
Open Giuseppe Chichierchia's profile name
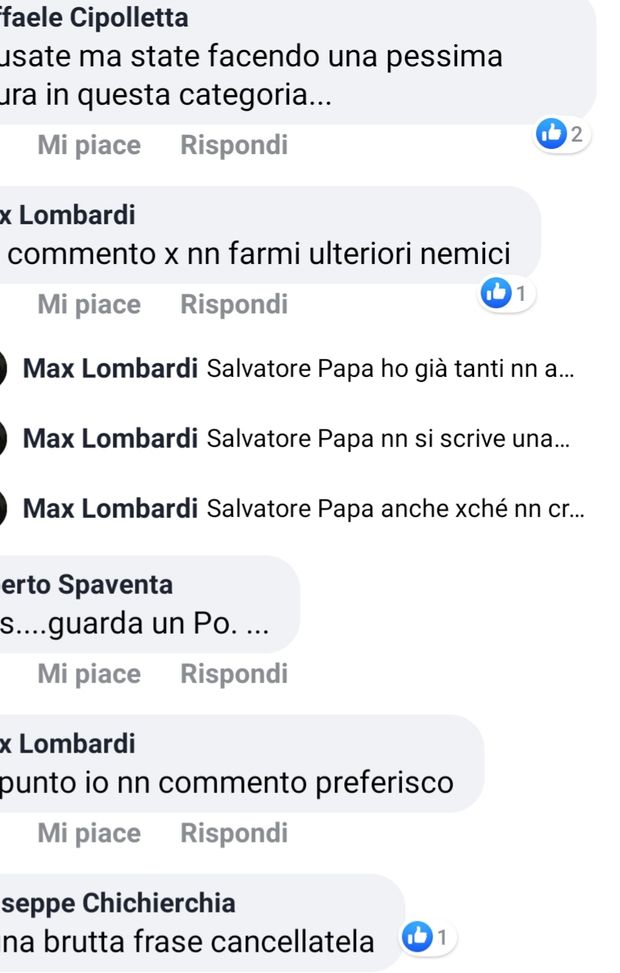click(x=117, y=902)
